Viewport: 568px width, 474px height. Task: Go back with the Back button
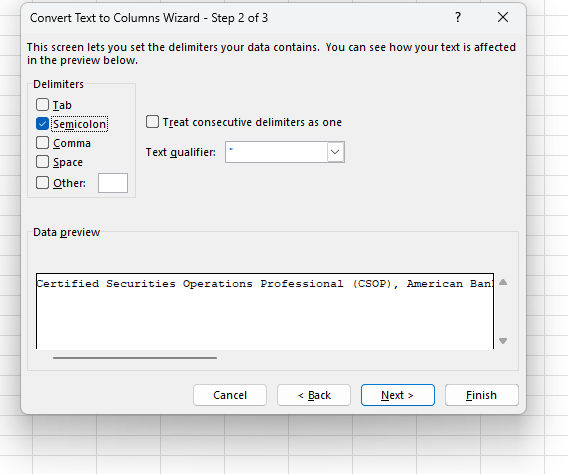pyautogui.click(x=314, y=395)
